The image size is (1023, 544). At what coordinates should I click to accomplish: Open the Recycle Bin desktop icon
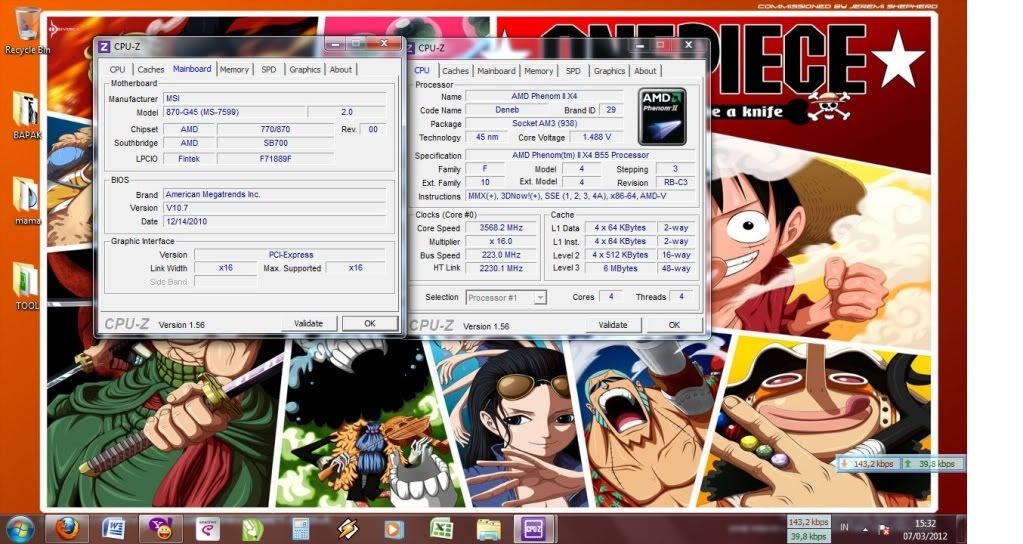click(x=27, y=31)
